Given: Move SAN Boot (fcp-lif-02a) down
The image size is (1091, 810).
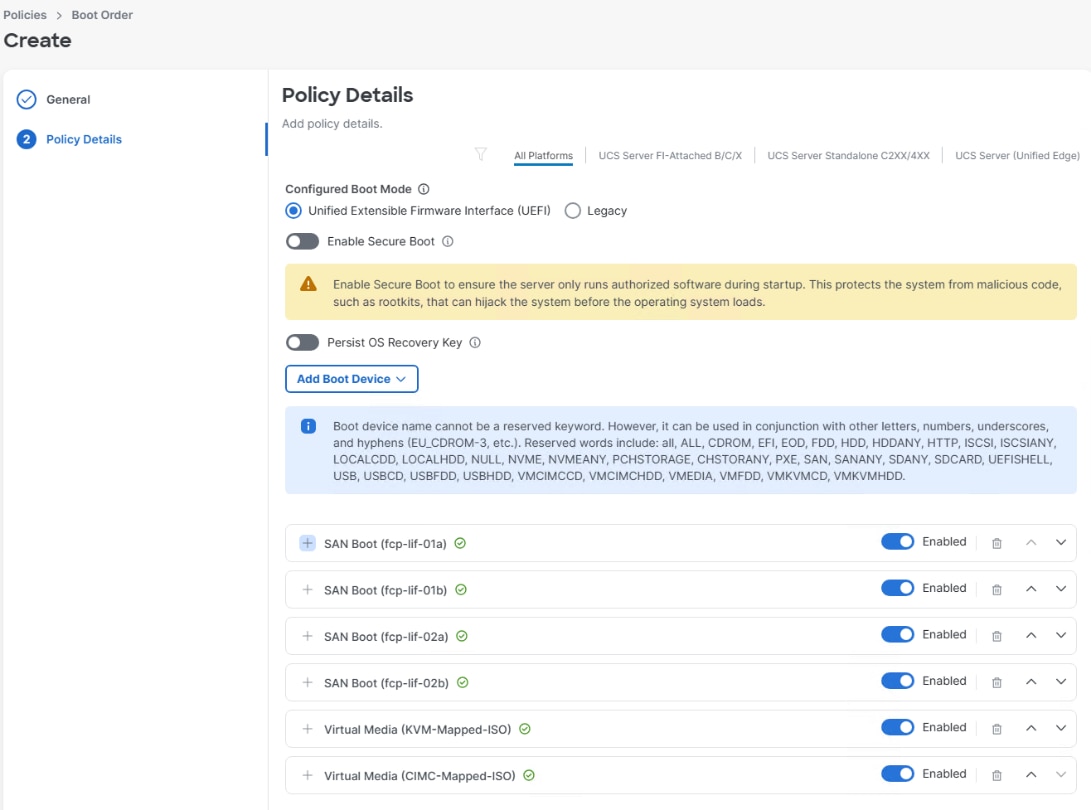Looking at the screenshot, I should click(1060, 635).
